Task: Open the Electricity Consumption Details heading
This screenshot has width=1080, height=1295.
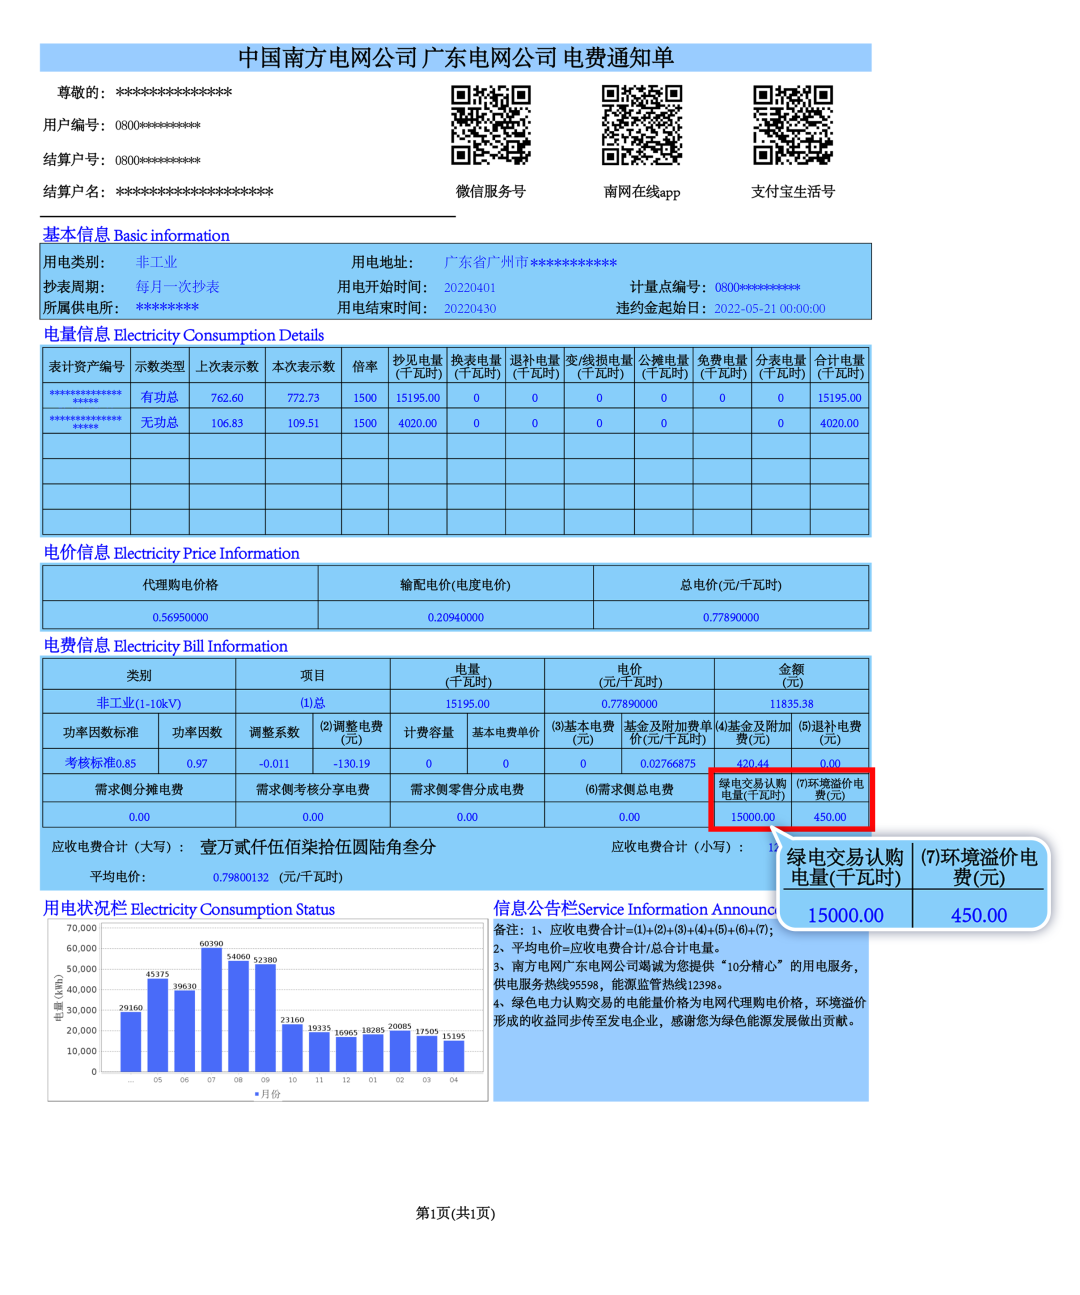Action: [x=184, y=335]
